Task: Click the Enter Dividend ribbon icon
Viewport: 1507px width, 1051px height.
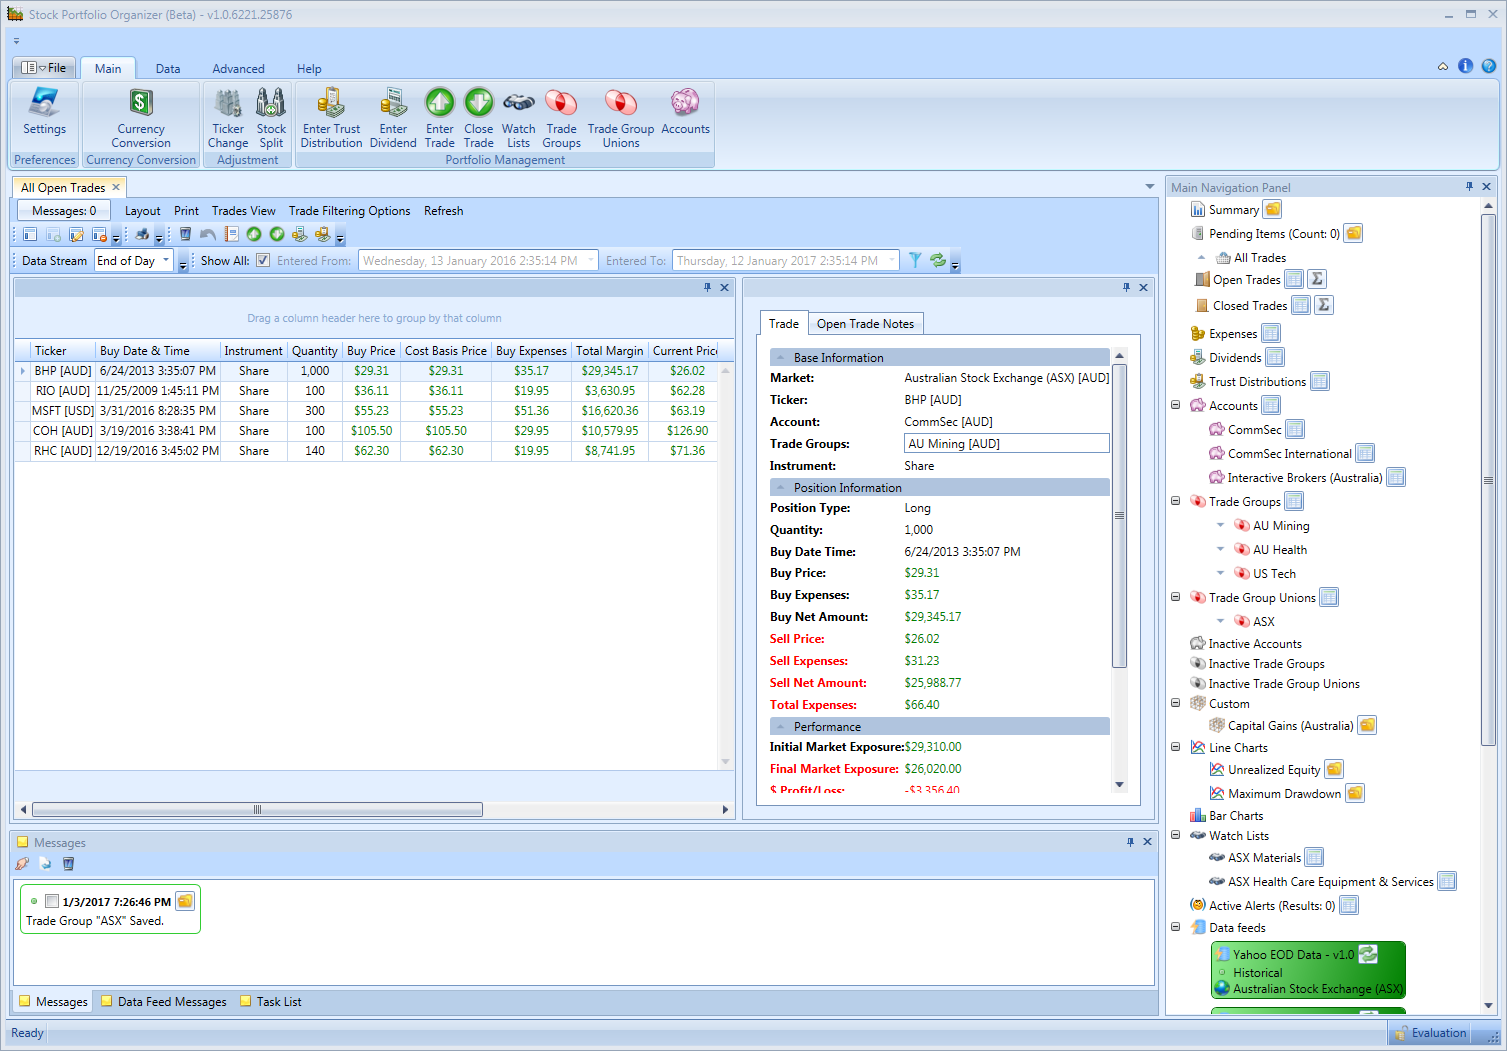Action: pos(392,115)
